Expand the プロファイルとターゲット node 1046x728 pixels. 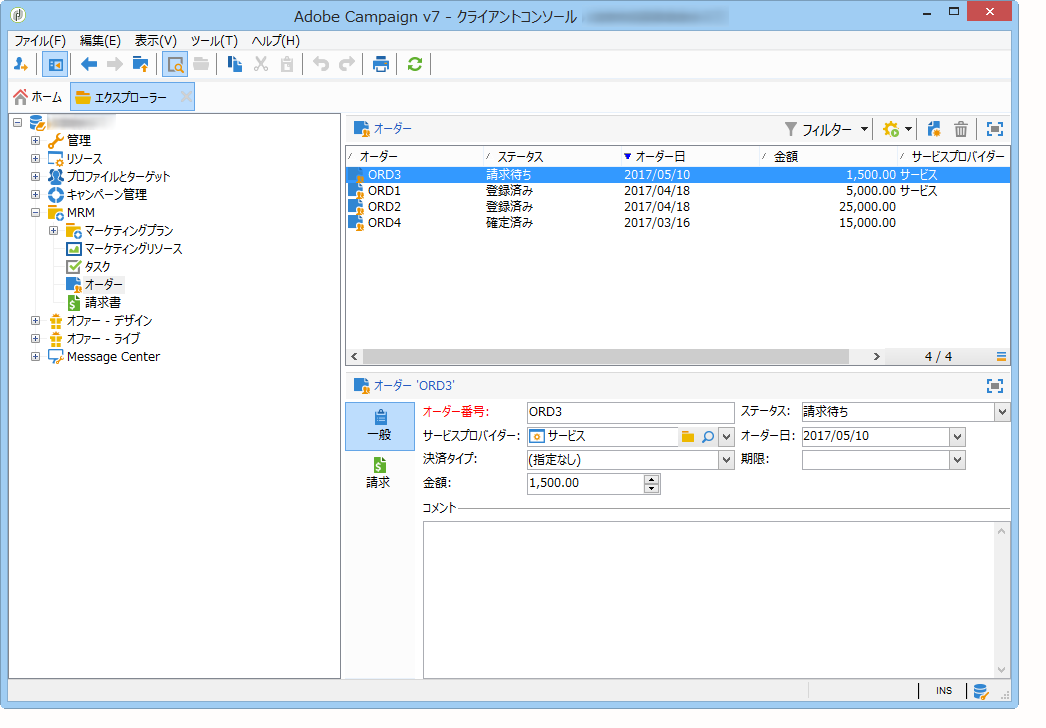pos(35,176)
